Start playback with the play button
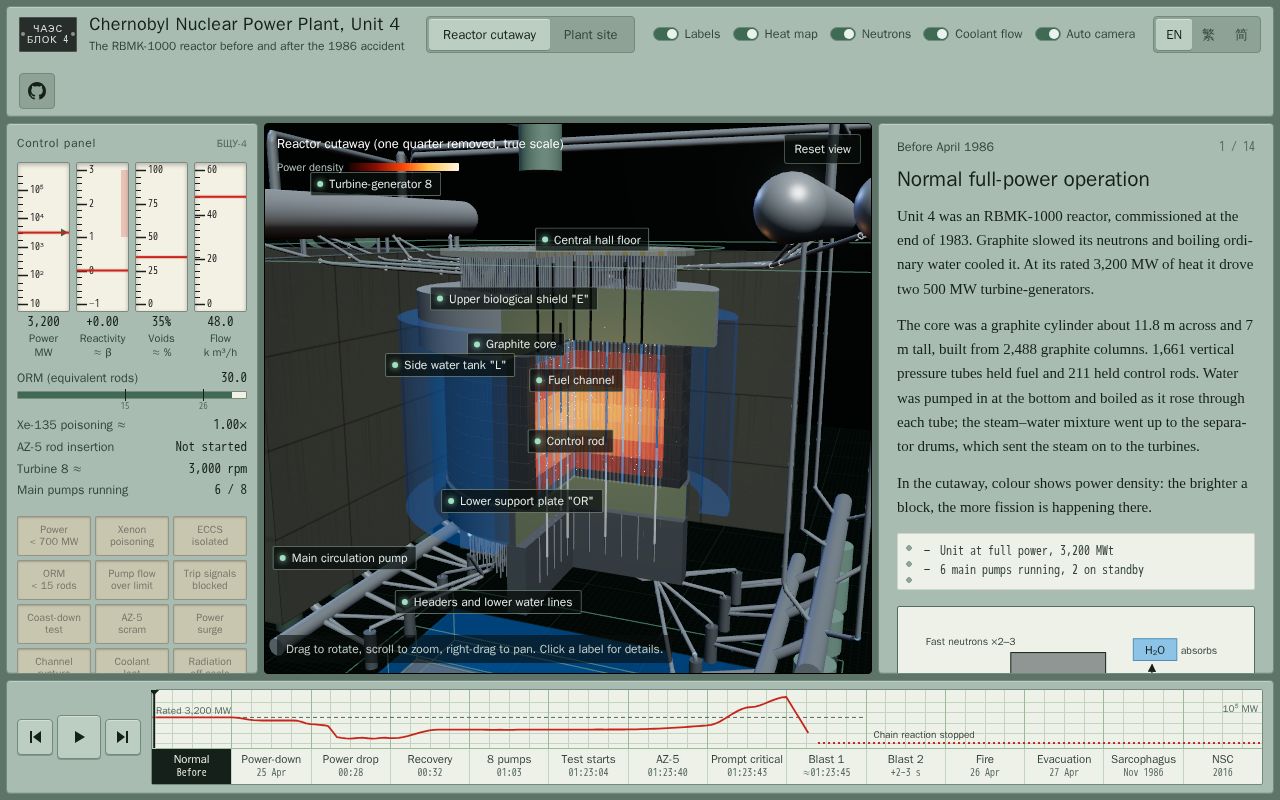The height and width of the screenshot is (800, 1280). click(x=79, y=737)
